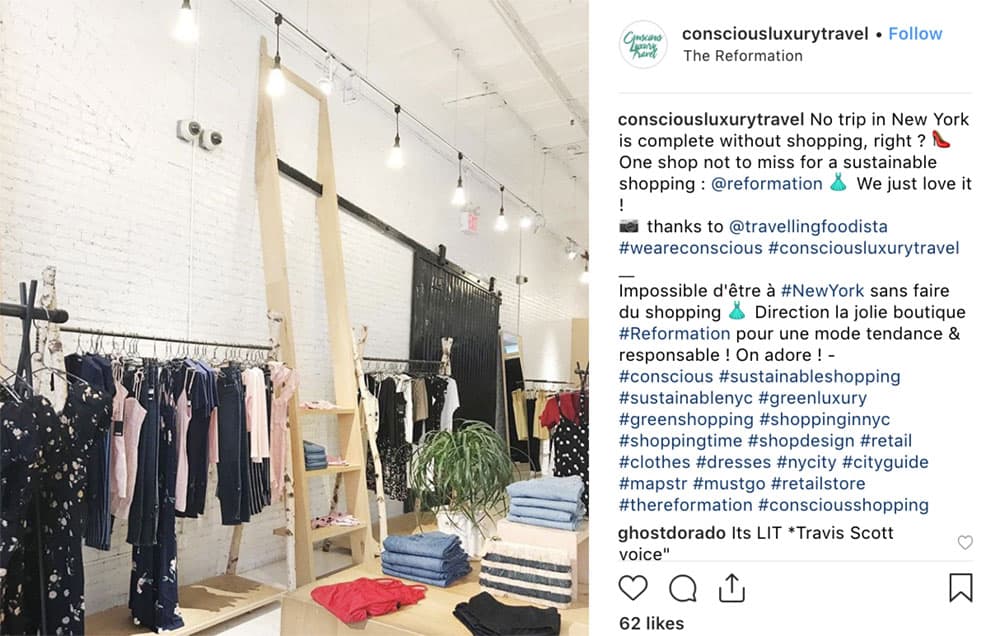The width and height of the screenshot is (1000, 636).
Task: Visit the @travellingfoodista mention
Action: coord(808,226)
